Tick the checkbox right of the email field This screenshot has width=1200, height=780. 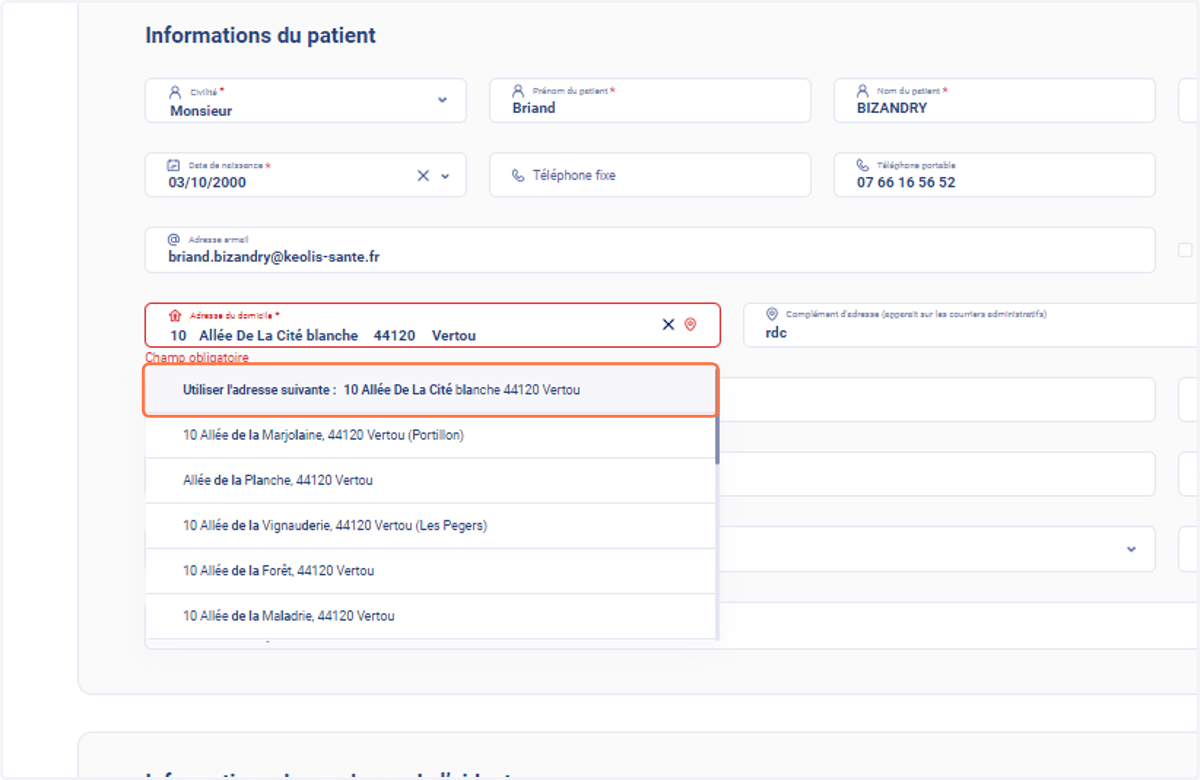(1185, 250)
